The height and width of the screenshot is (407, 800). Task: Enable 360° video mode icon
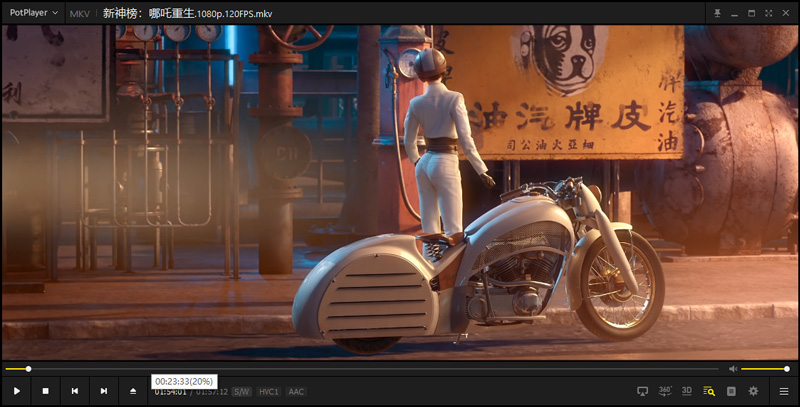pos(665,391)
